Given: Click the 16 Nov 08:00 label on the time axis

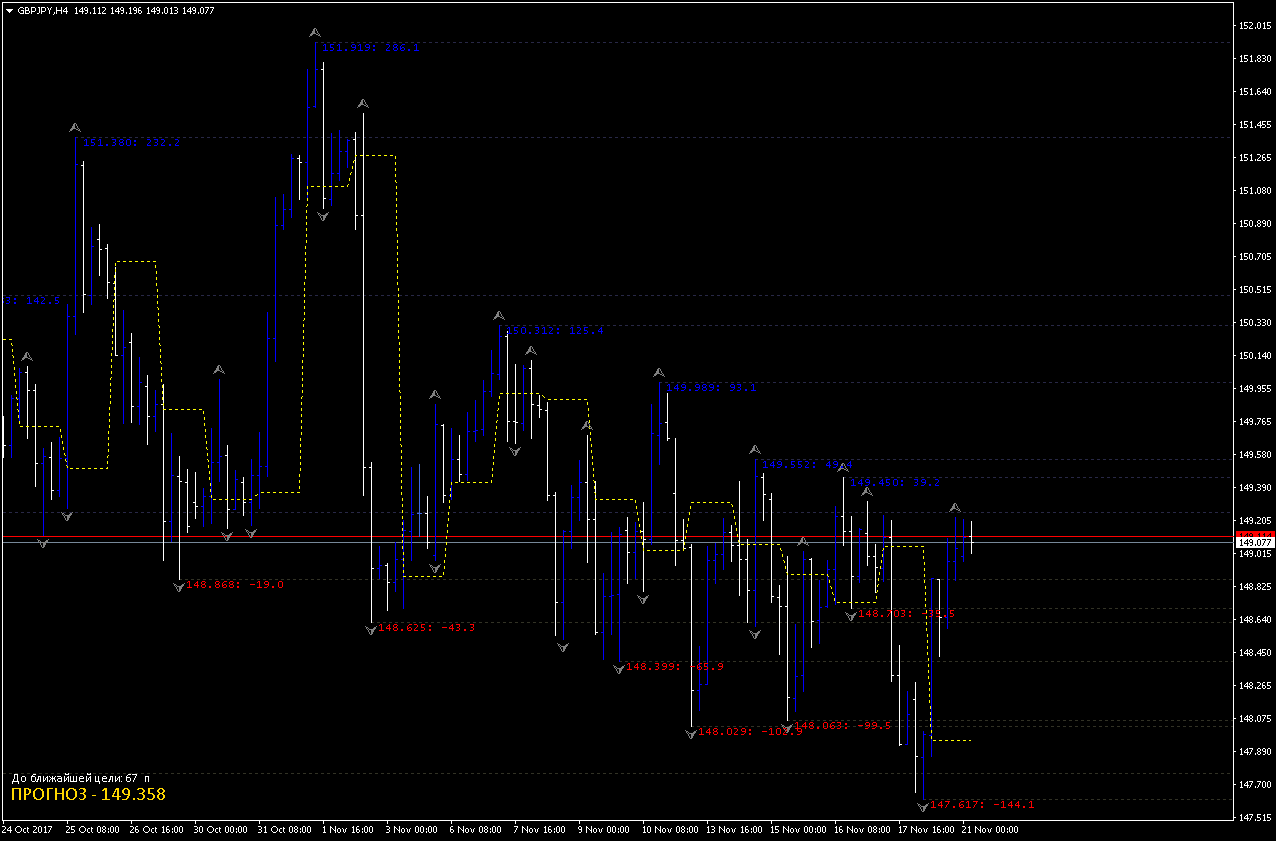Looking at the screenshot, I should pos(862,830).
